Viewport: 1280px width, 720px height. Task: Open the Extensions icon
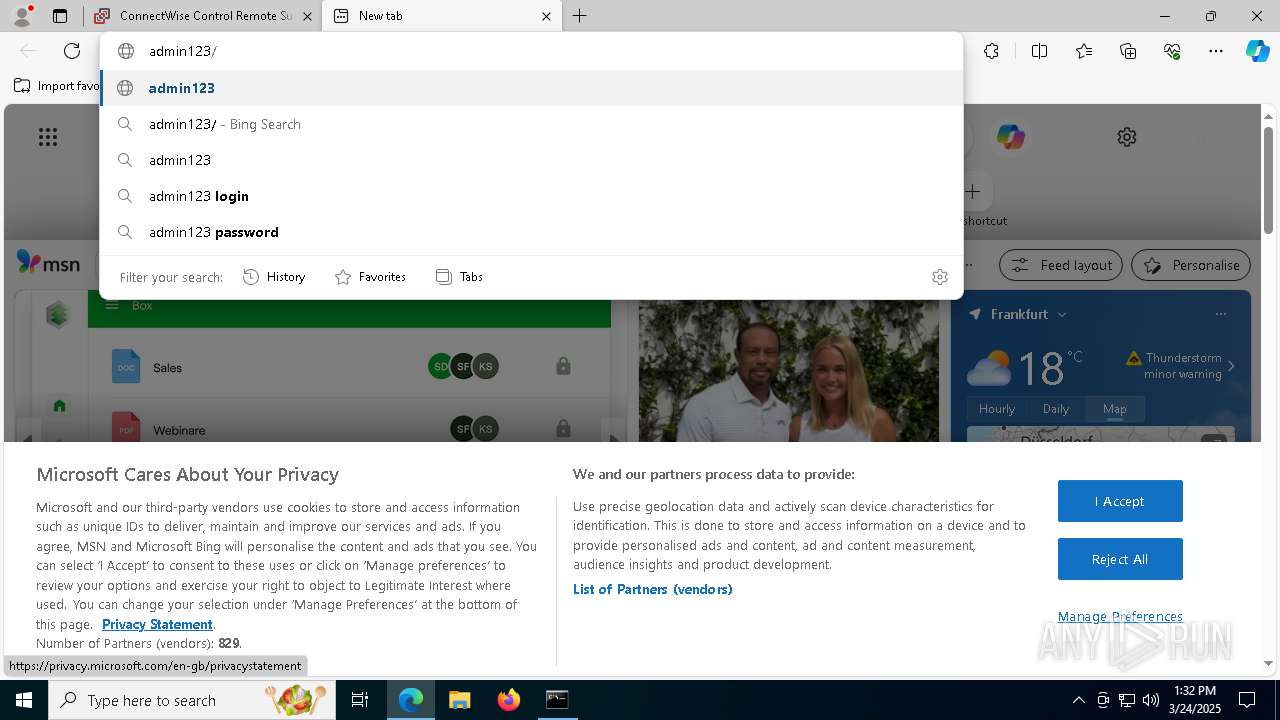[x=991, y=51]
